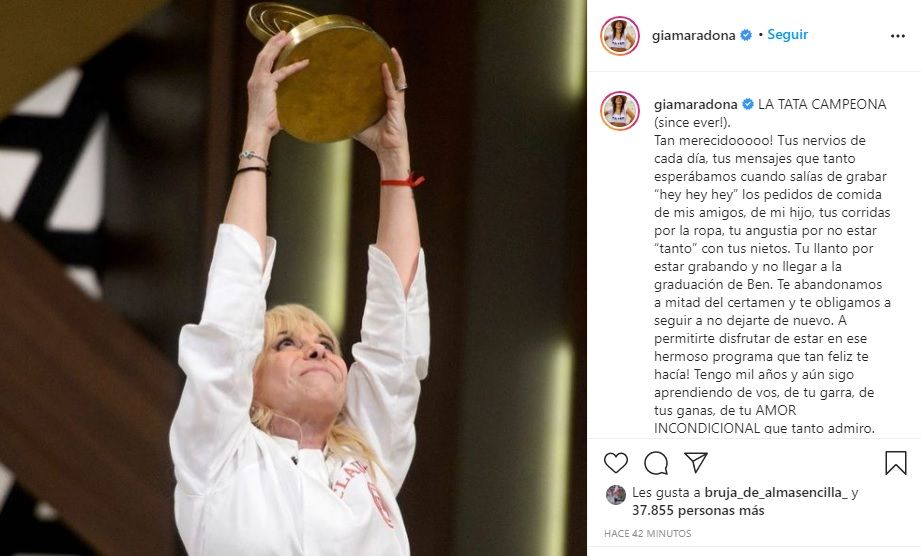The image size is (921, 556).
Task: Open giamaradona profile from header username
Action: pos(694,35)
